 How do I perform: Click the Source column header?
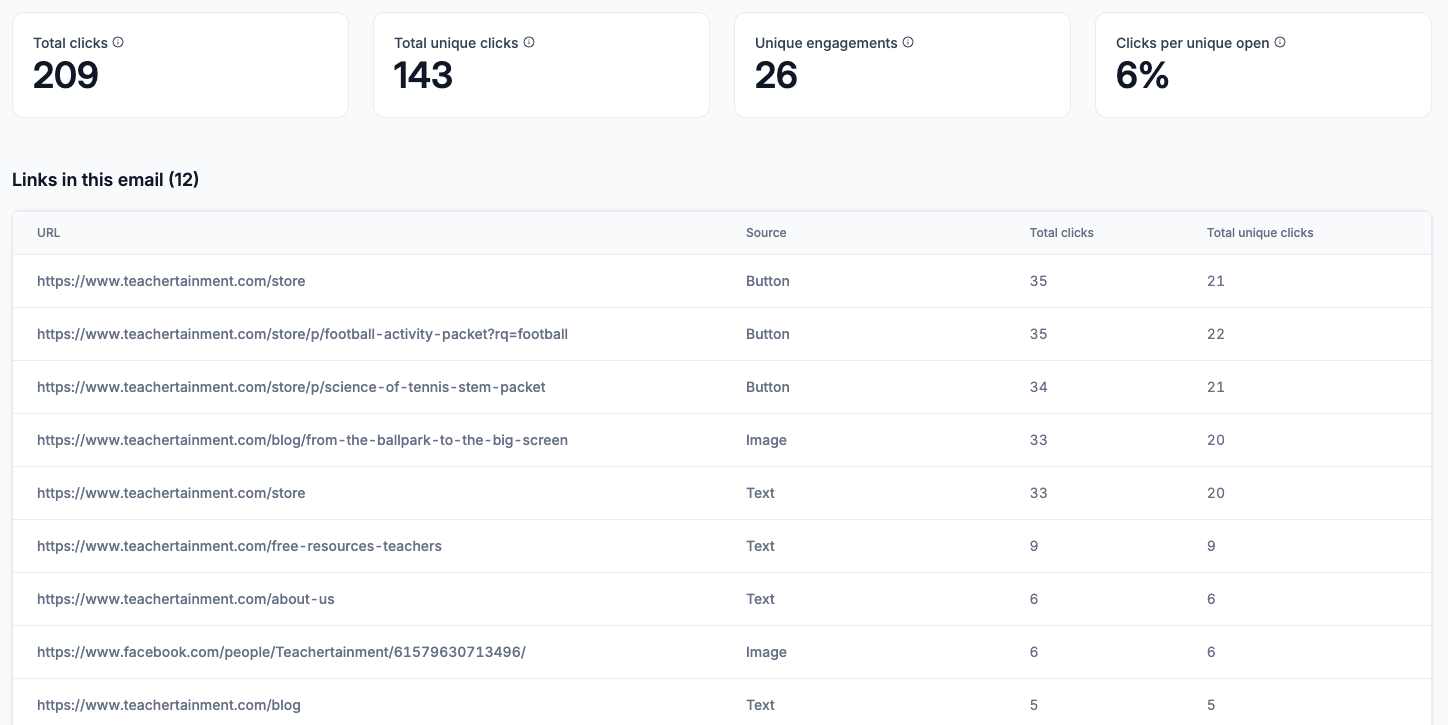point(766,233)
